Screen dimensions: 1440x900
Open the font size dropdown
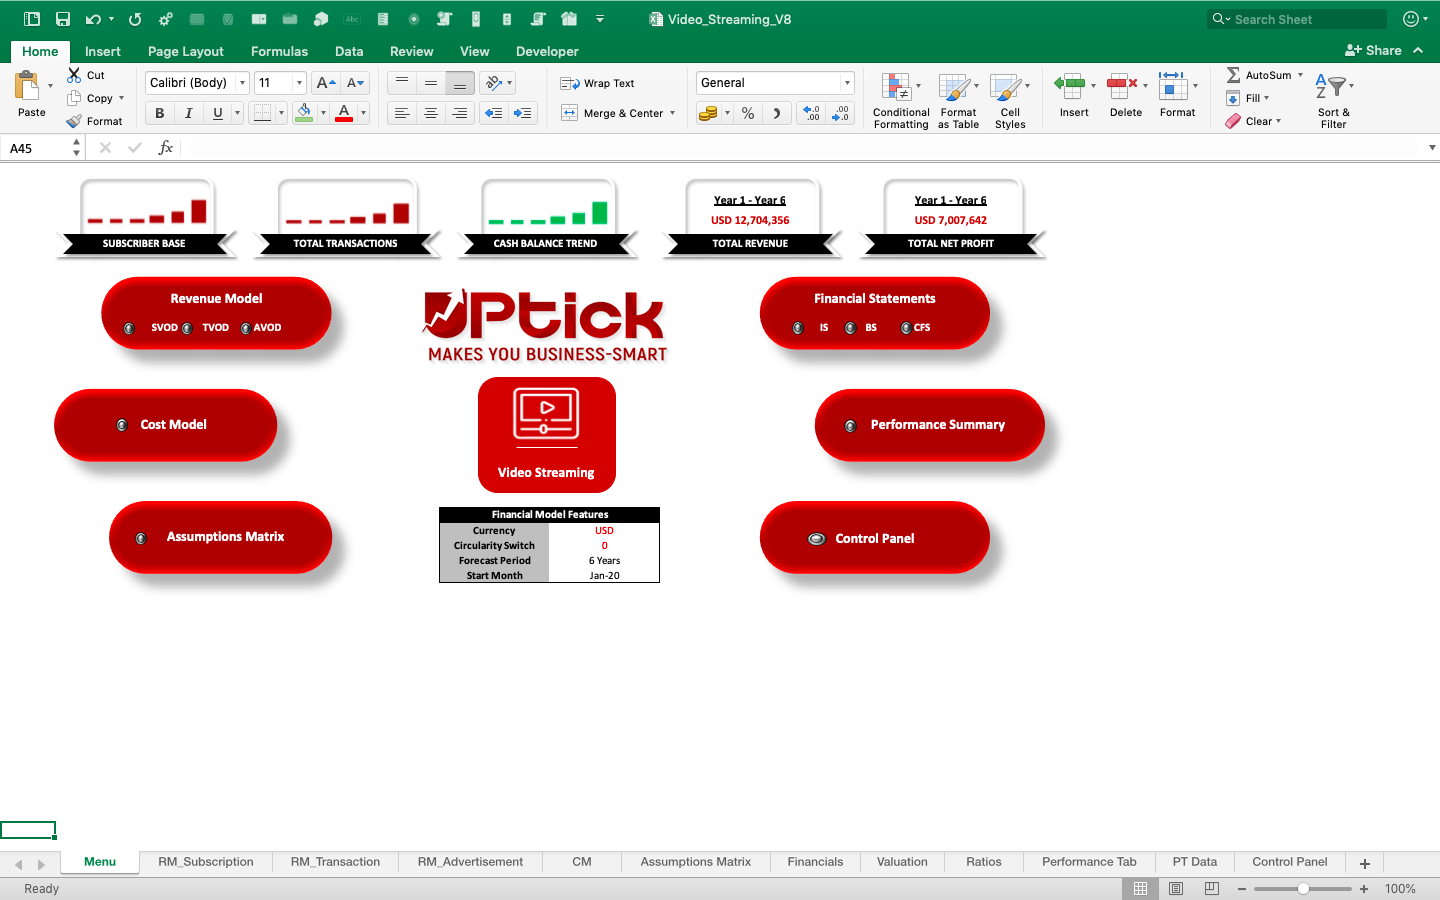pyautogui.click(x=299, y=83)
